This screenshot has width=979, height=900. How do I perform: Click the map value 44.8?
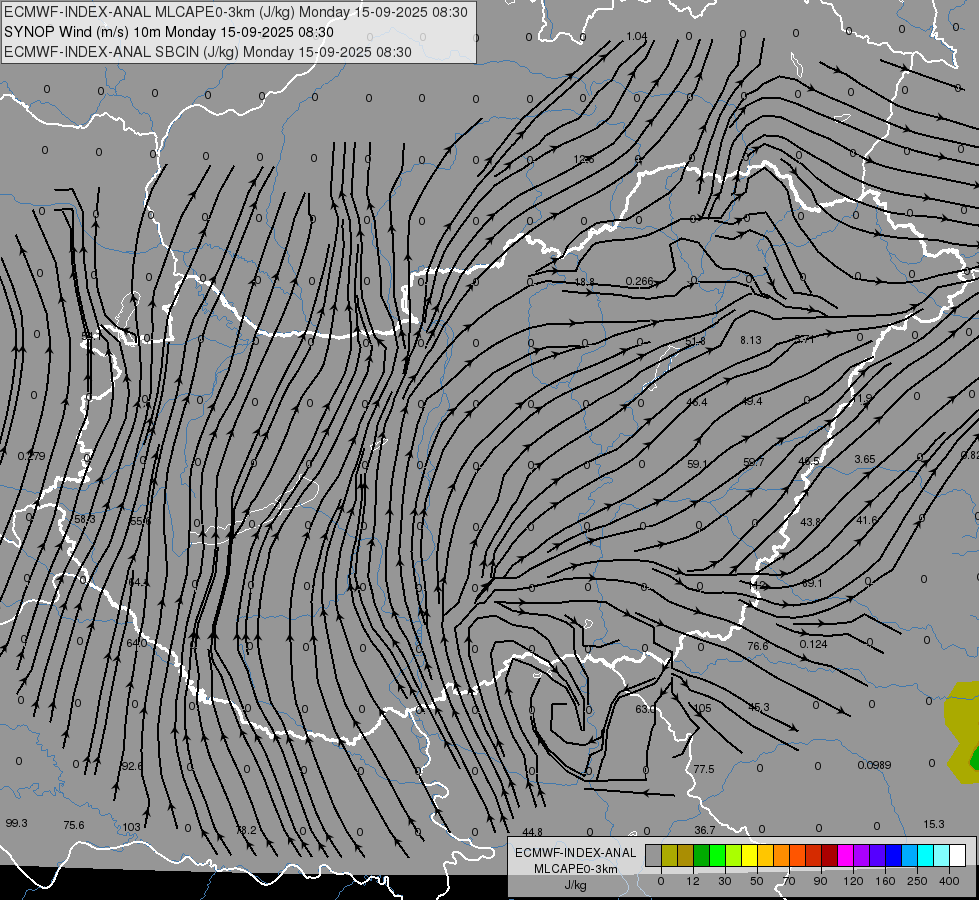pyautogui.click(x=532, y=833)
